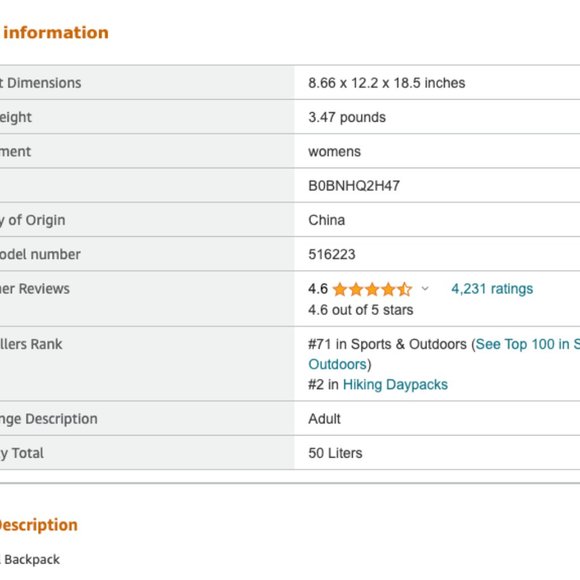Open See Top 100 in Sports link
The image size is (580, 580).
(527, 344)
